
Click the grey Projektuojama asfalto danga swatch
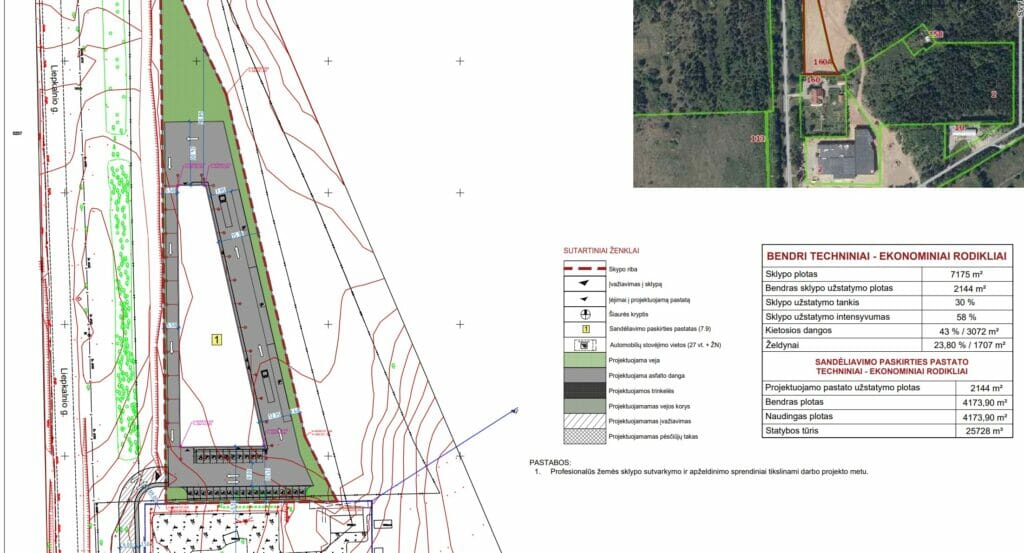tap(584, 375)
